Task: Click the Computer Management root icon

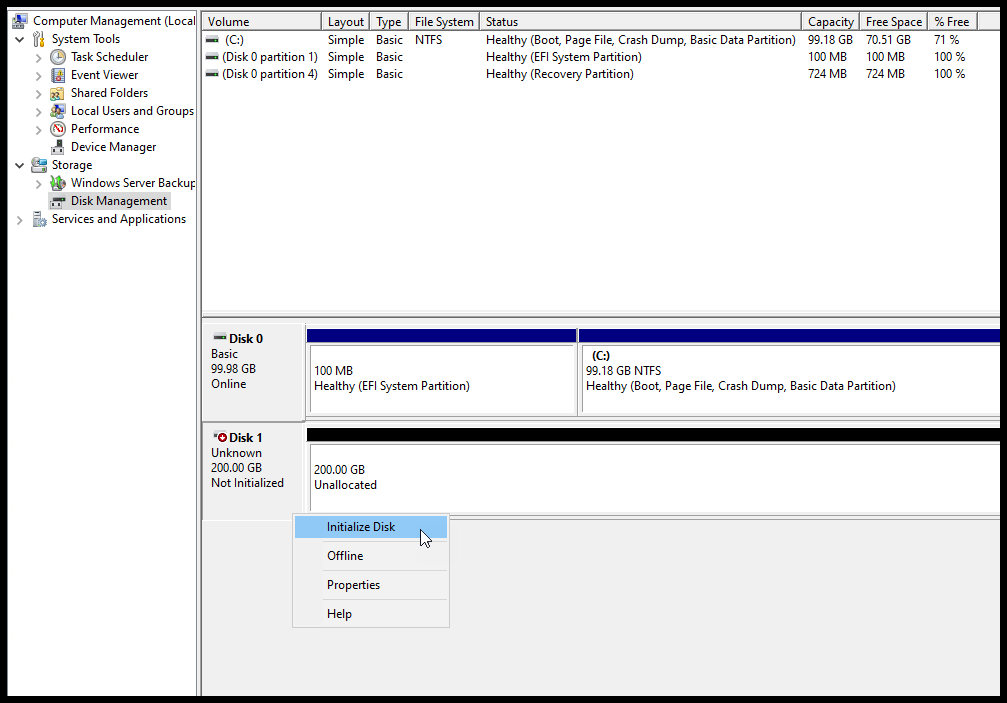Action: click(x=20, y=21)
